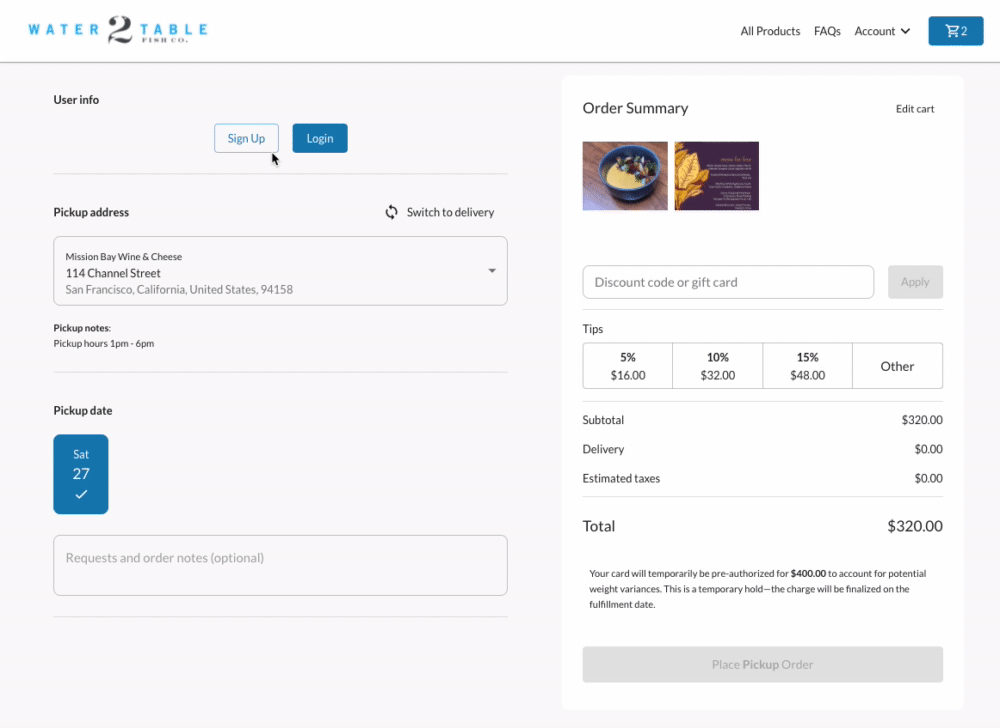
Task: Click the Discount code or gift card field
Action: 728,282
